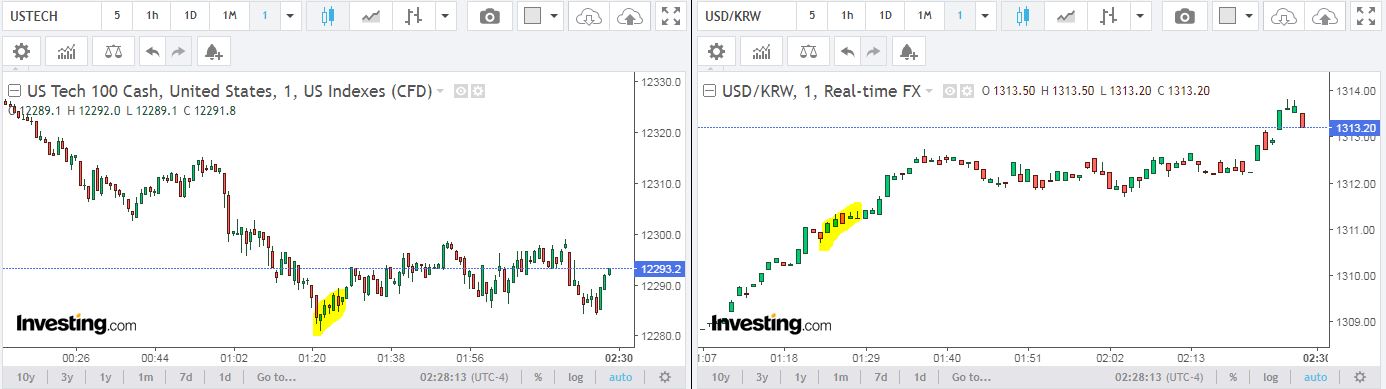Select 1h interval in USTECH panel

pyautogui.click(x=151, y=16)
